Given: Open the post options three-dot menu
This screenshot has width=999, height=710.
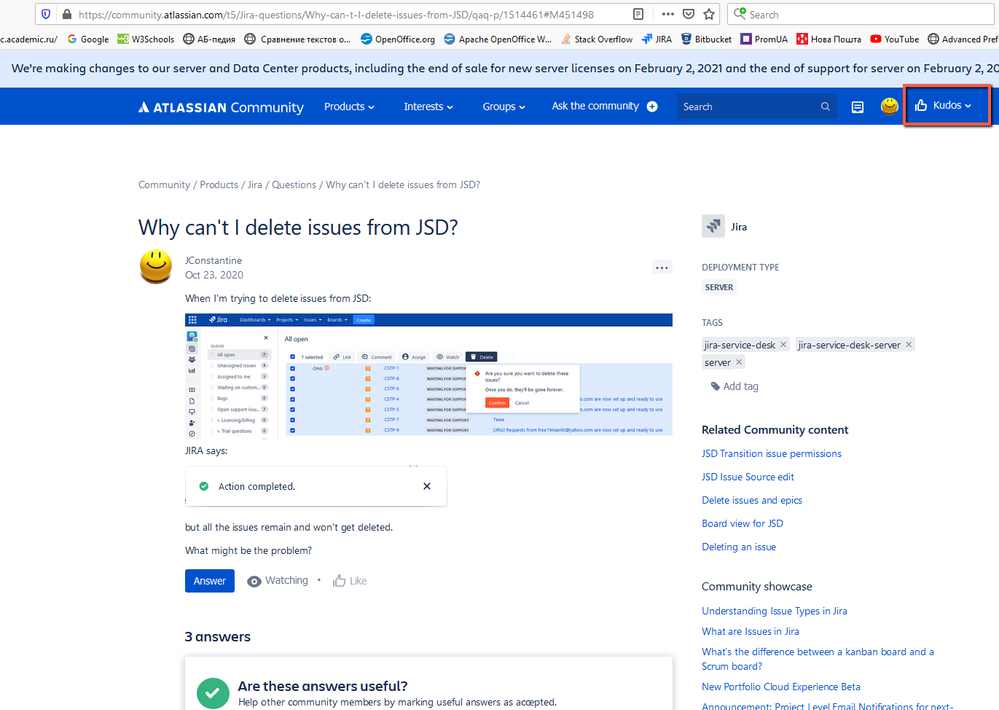Looking at the screenshot, I should pyautogui.click(x=662, y=268).
